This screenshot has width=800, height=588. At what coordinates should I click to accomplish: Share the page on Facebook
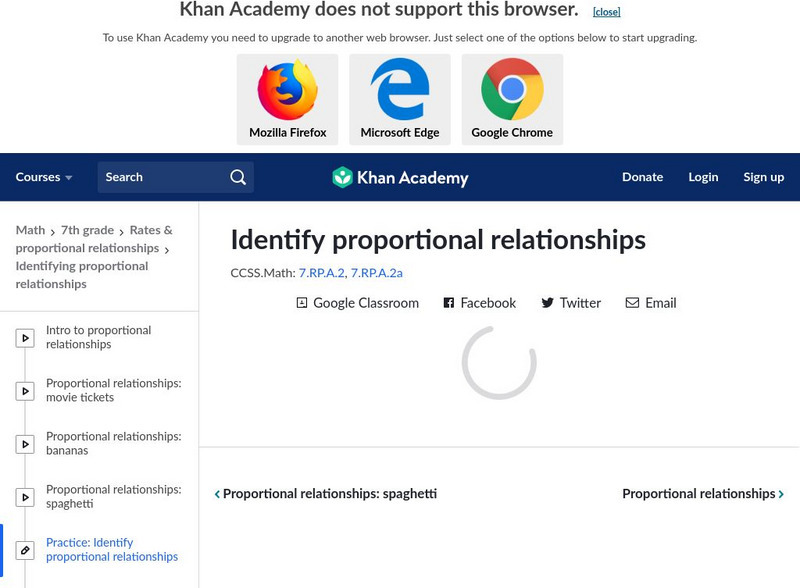pyautogui.click(x=480, y=303)
